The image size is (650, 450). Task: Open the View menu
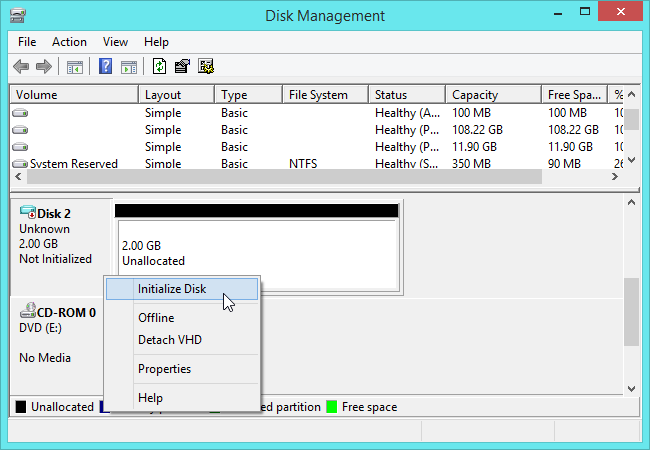[115, 42]
